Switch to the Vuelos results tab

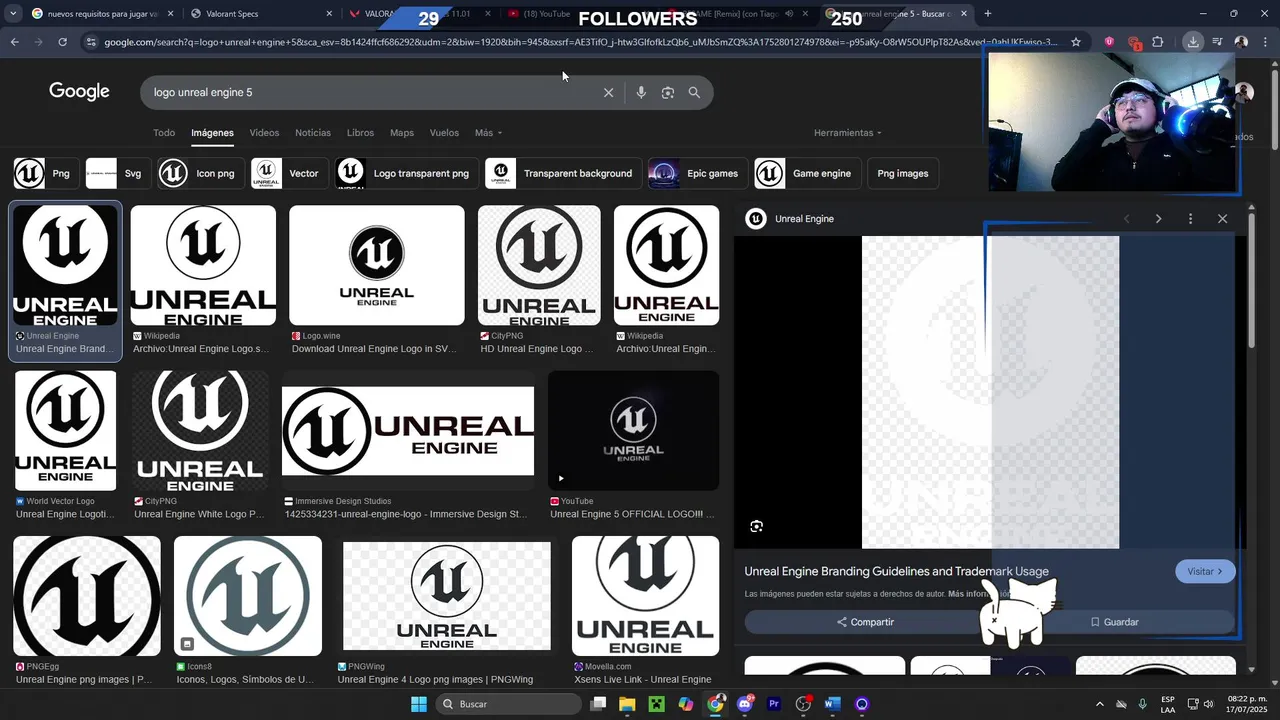coord(444,133)
